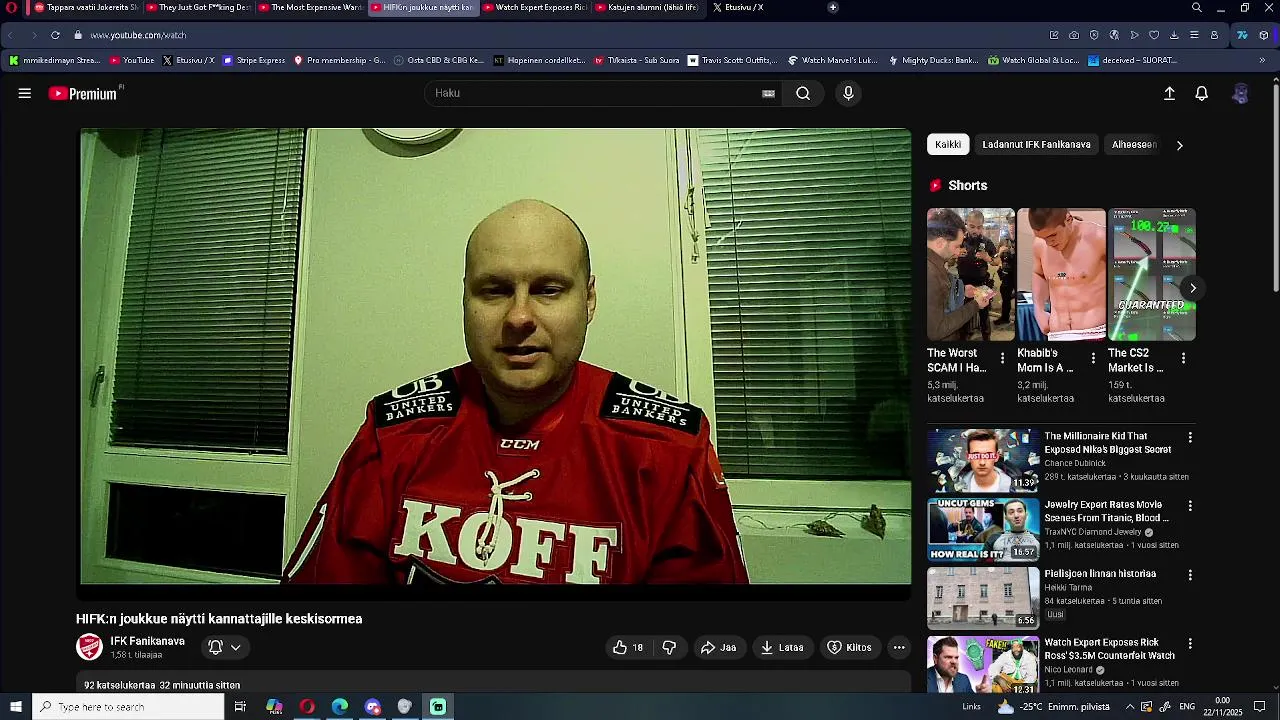Viewport: 1280px width, 720px height.
Task: Share the video via Jaa button
Action: (718, 647)
